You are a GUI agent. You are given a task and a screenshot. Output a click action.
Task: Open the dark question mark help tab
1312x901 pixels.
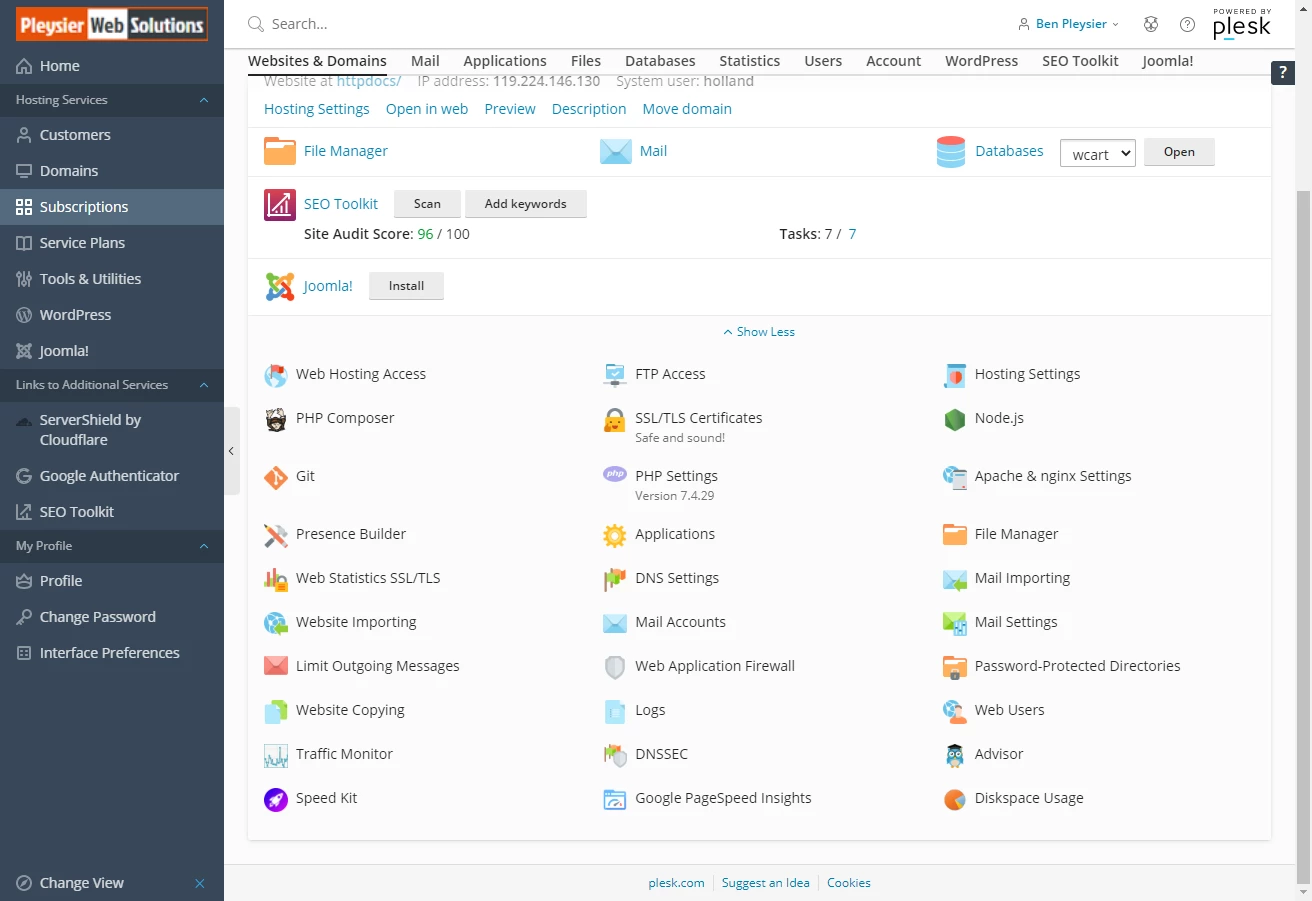(x=1283, y=73)
